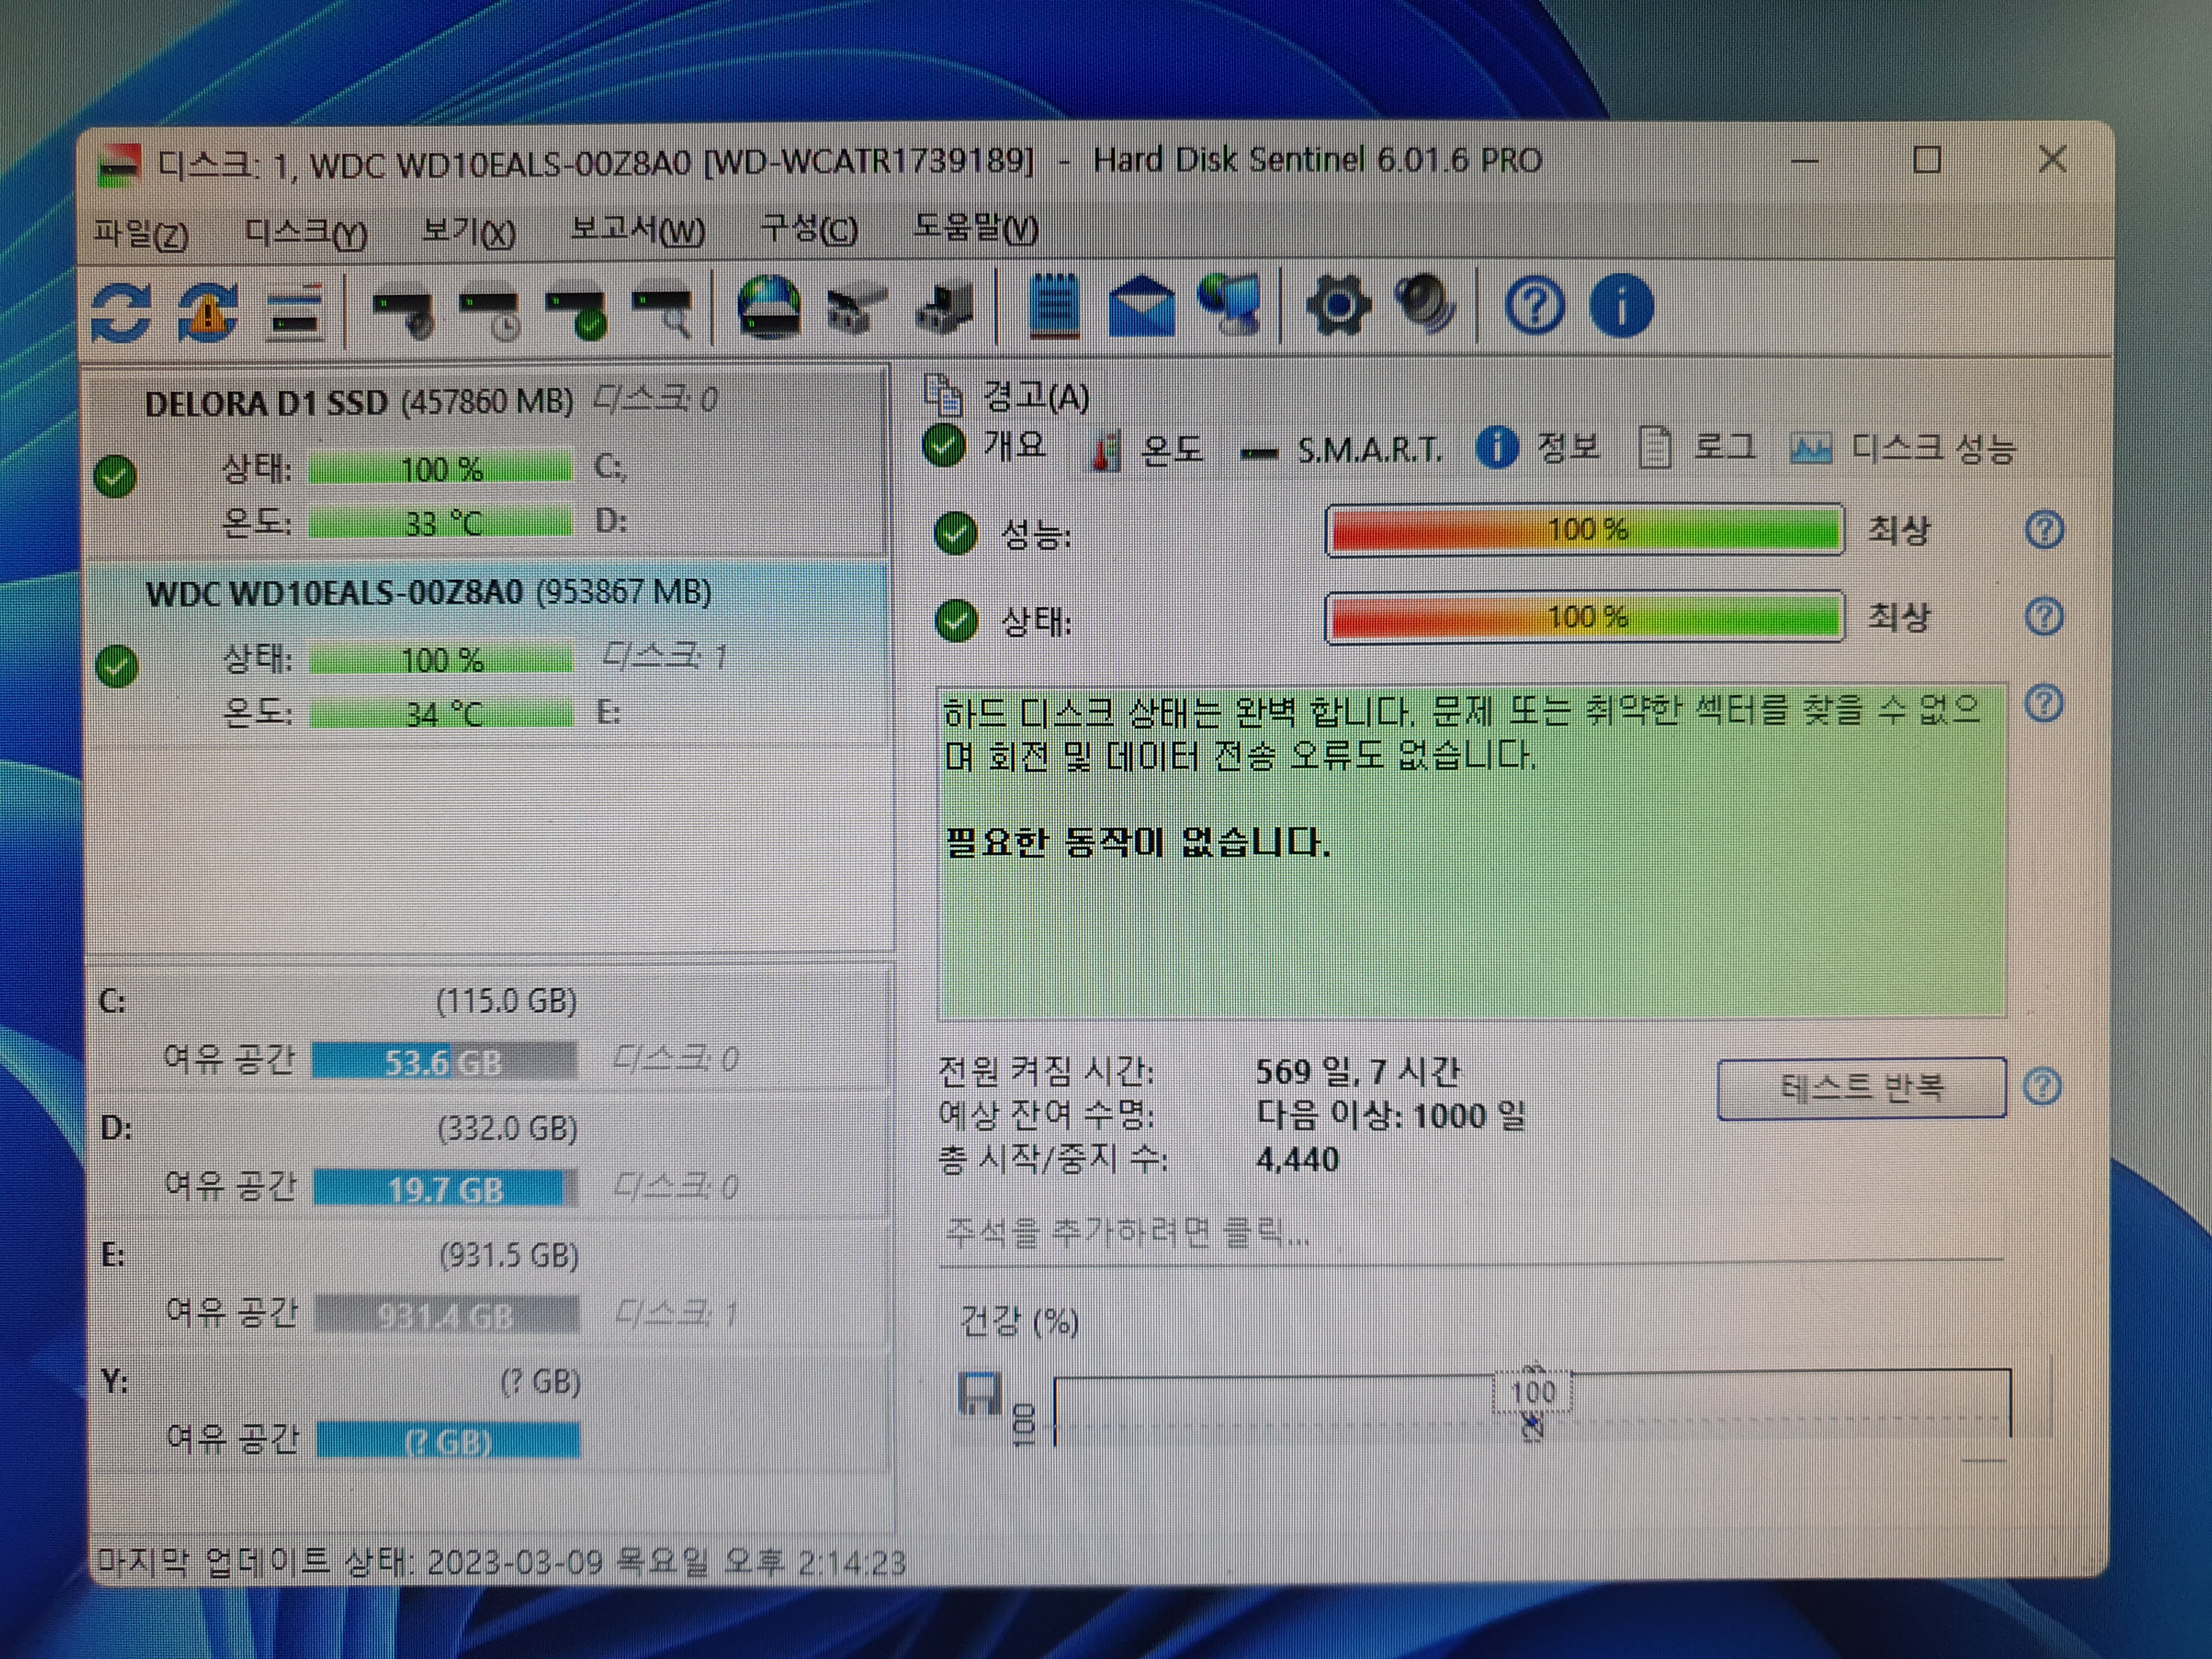This screenshot has width=2212, height=1659.
Task: Click the 34 °C temperature bar of WDC disk
Action: click(441, 714)
